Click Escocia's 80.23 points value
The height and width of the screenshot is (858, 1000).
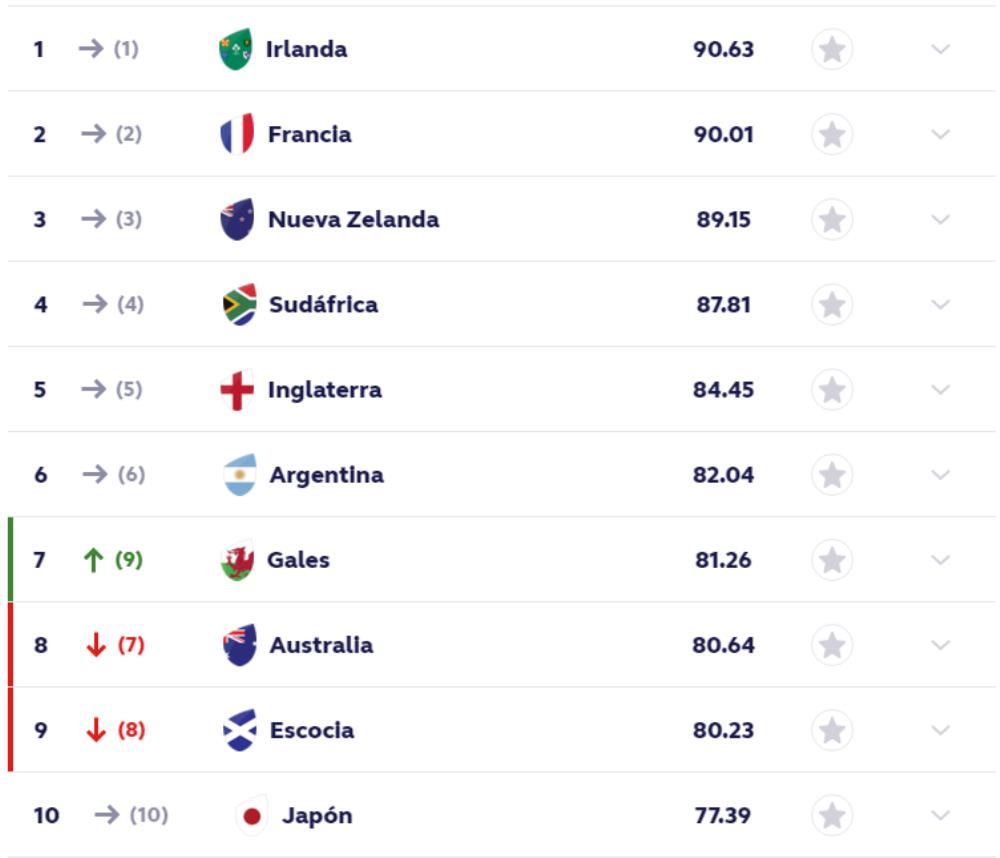723,730
